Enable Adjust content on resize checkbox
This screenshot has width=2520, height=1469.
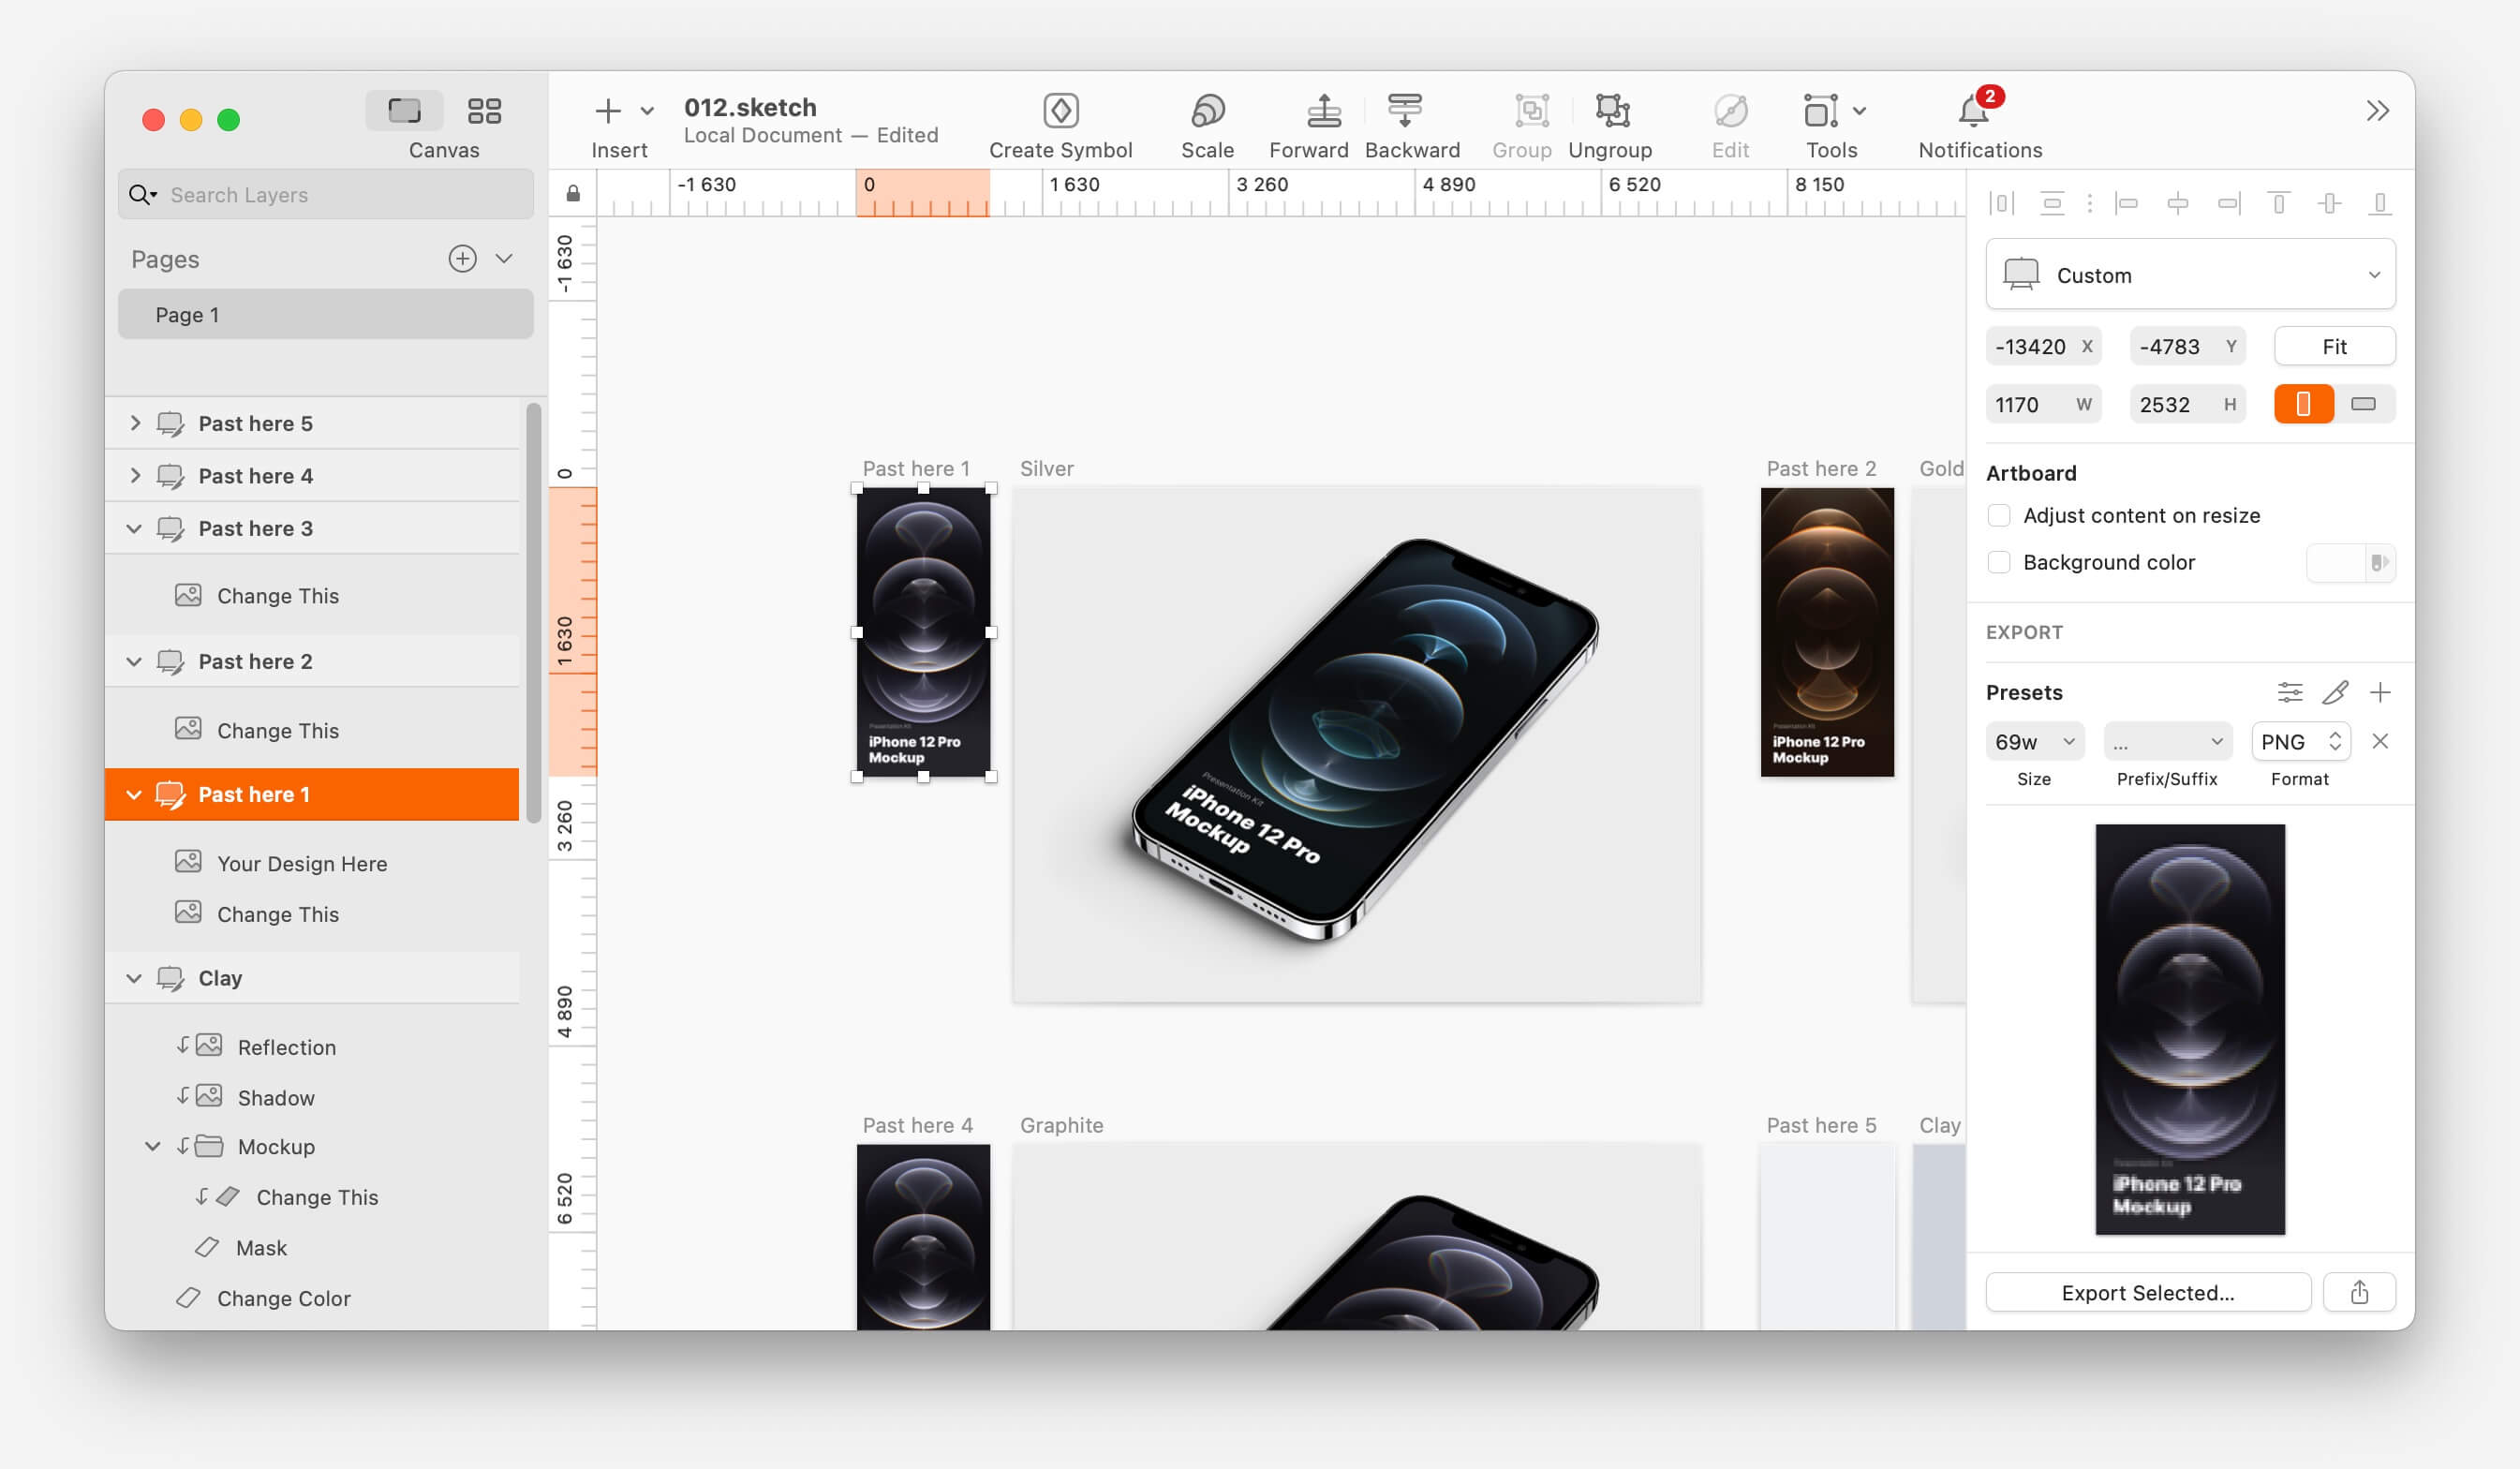coord(1999,515)
